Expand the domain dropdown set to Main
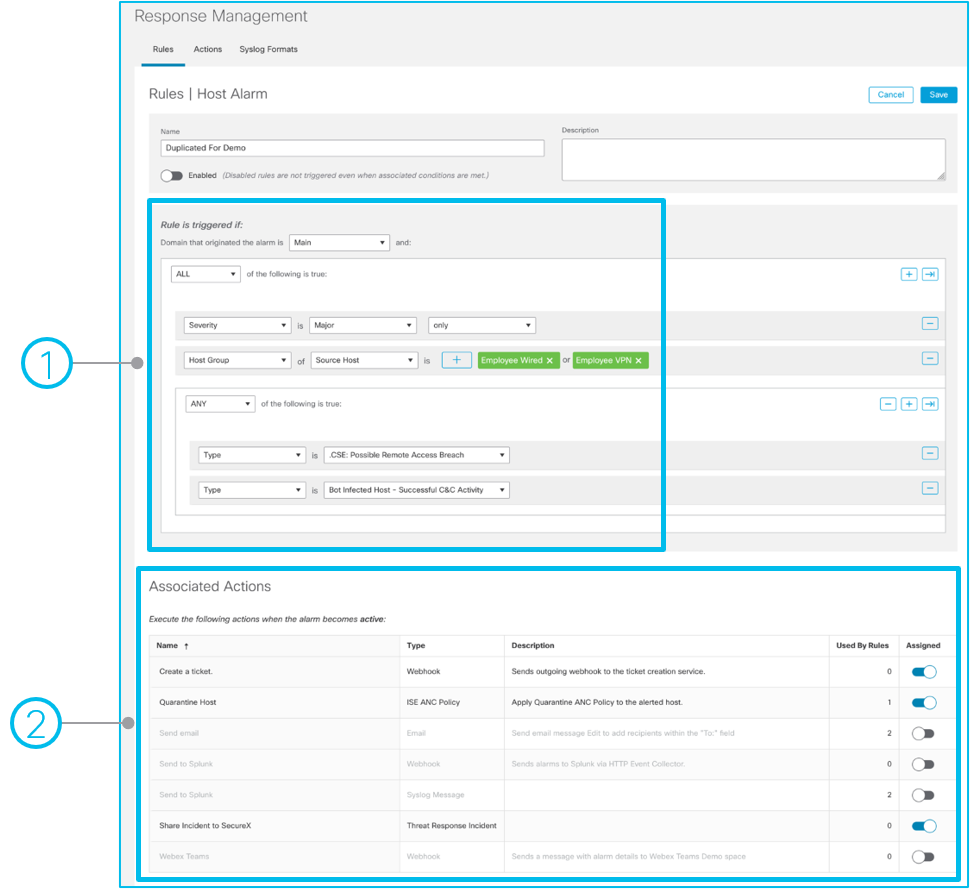The height and width of the screenshot is (889, 970). (x=339, y=242)
